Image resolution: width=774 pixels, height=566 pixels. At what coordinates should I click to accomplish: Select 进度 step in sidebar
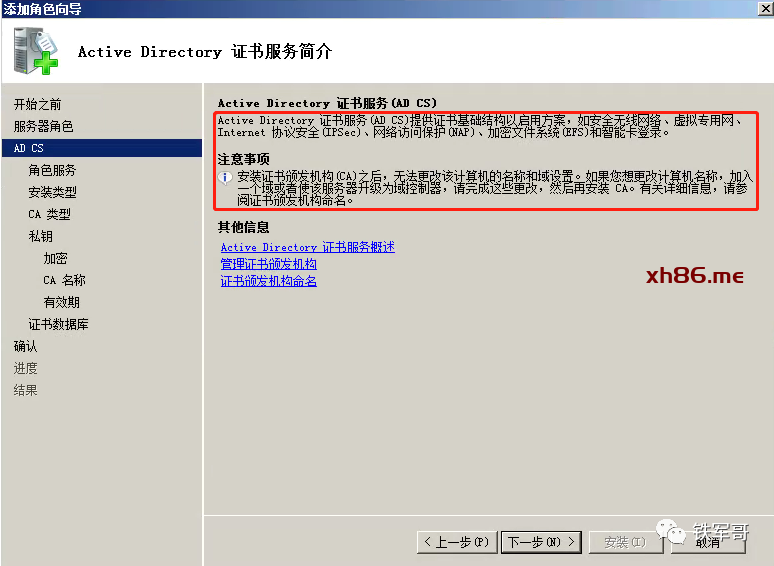[26, 368]
